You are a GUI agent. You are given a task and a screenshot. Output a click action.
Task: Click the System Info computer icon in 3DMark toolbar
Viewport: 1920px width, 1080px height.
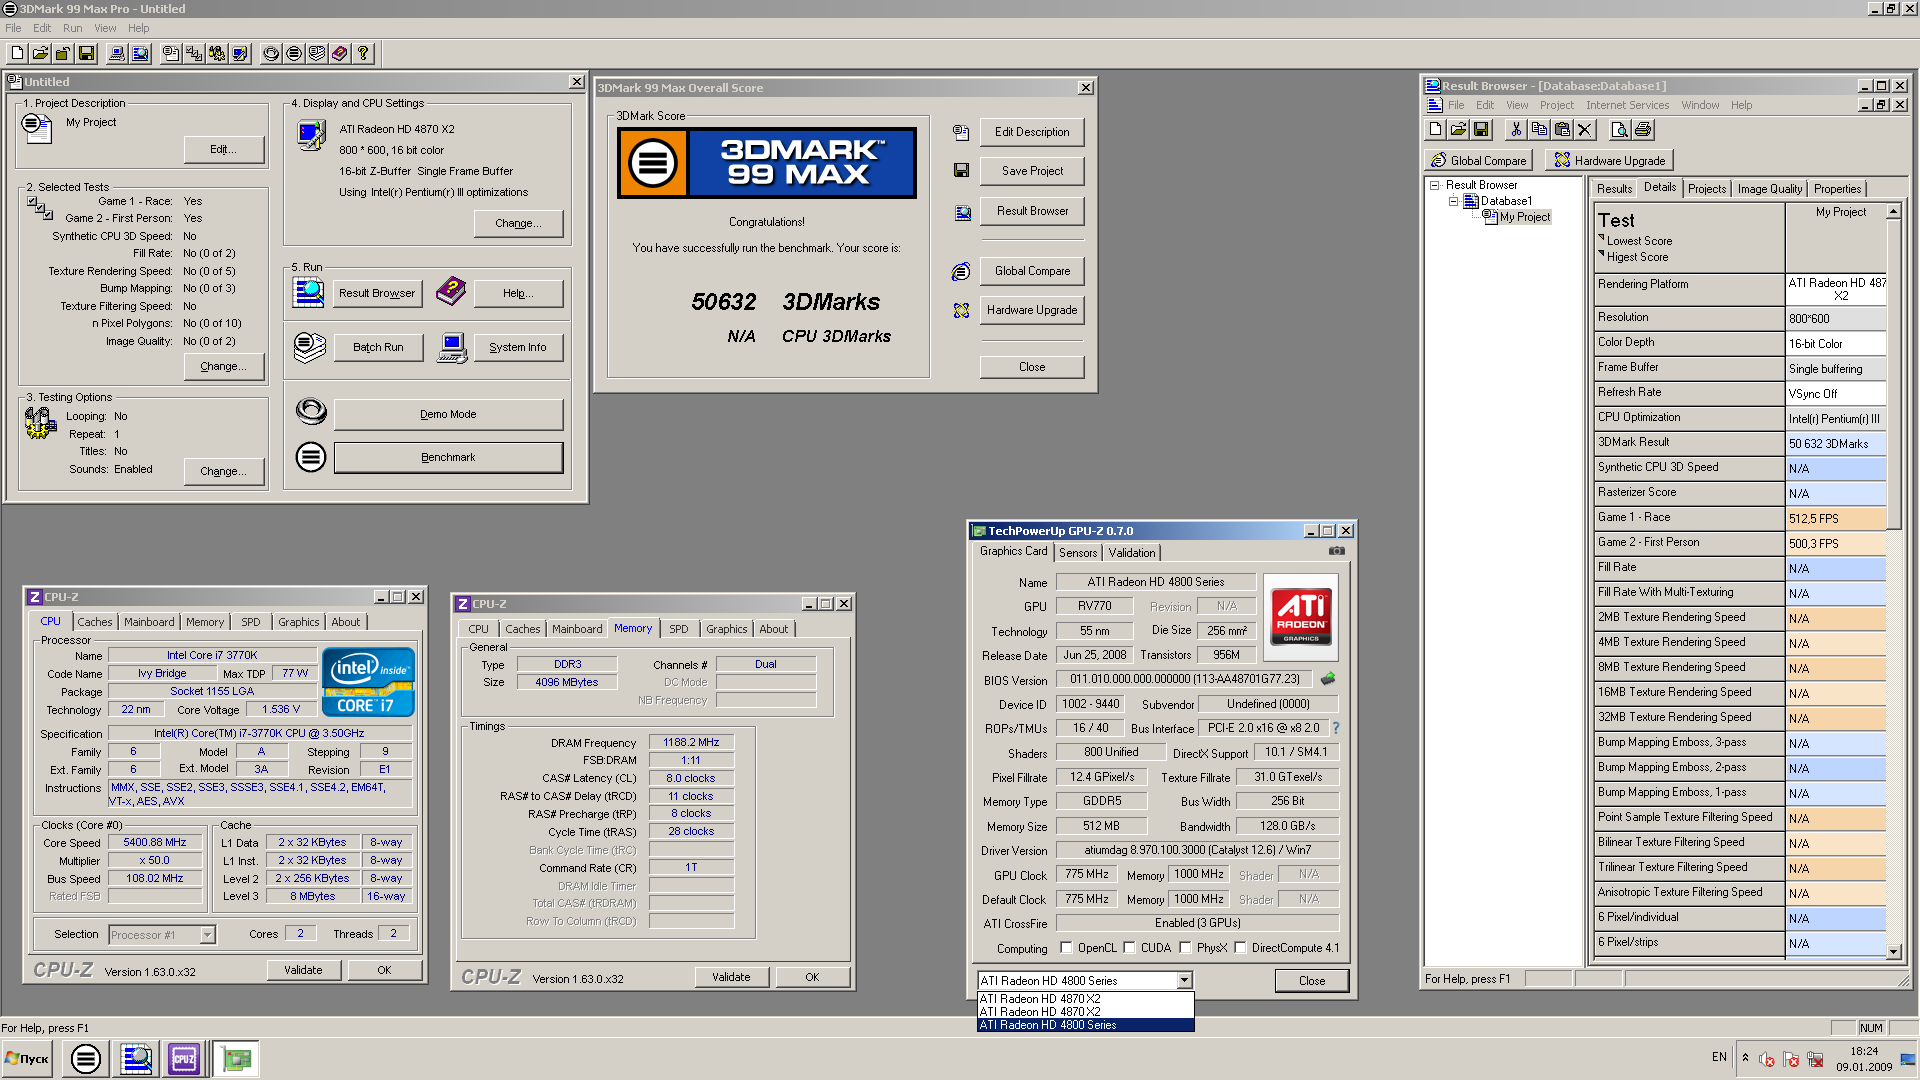coord(117,53)
